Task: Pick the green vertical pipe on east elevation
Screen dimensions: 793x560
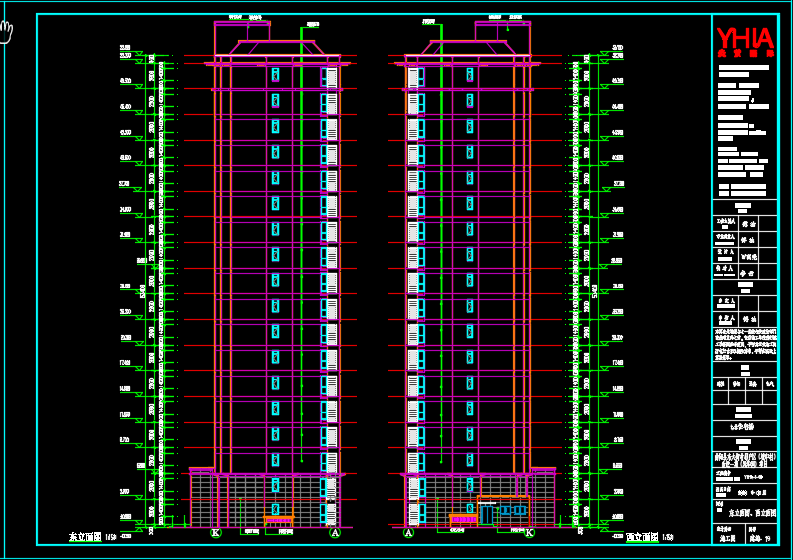Action: click(x=300, y=250)
